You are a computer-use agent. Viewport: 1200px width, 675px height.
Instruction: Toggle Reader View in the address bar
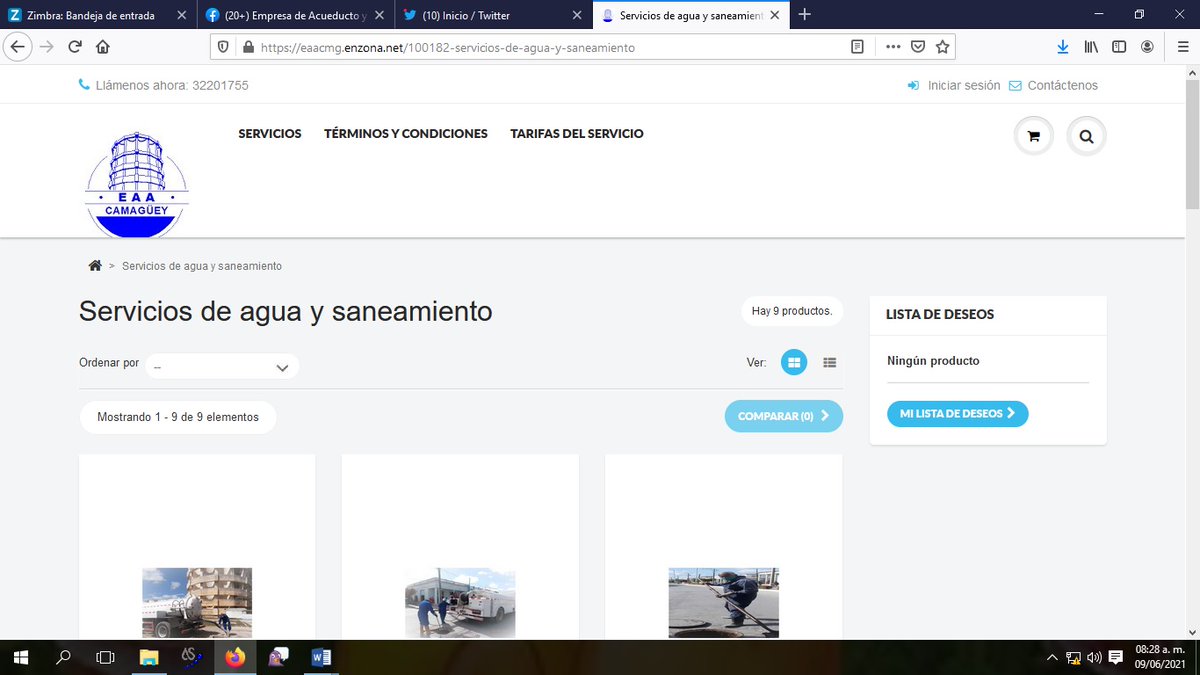click(x=858, y=46)
